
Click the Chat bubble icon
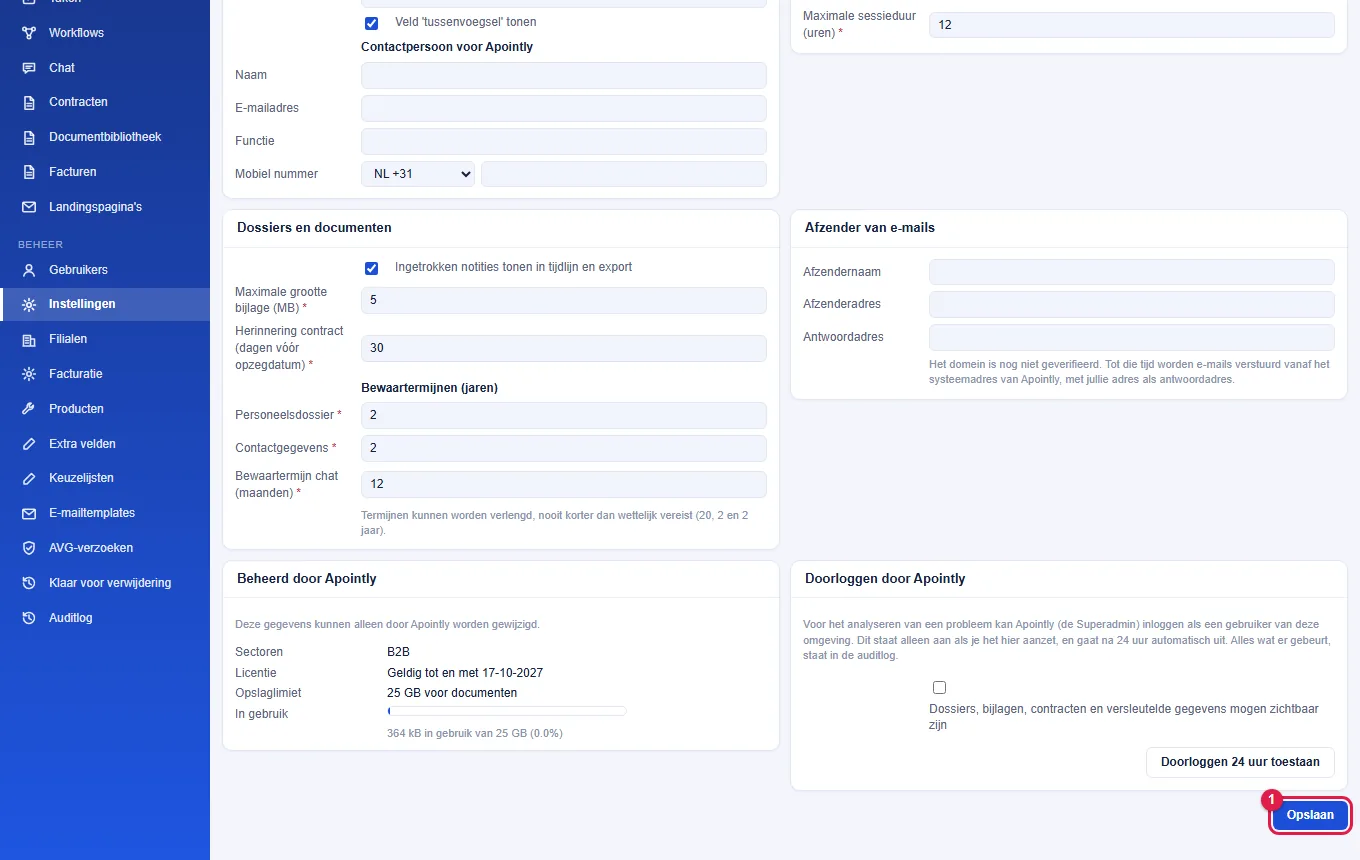[x=29, y=68]
